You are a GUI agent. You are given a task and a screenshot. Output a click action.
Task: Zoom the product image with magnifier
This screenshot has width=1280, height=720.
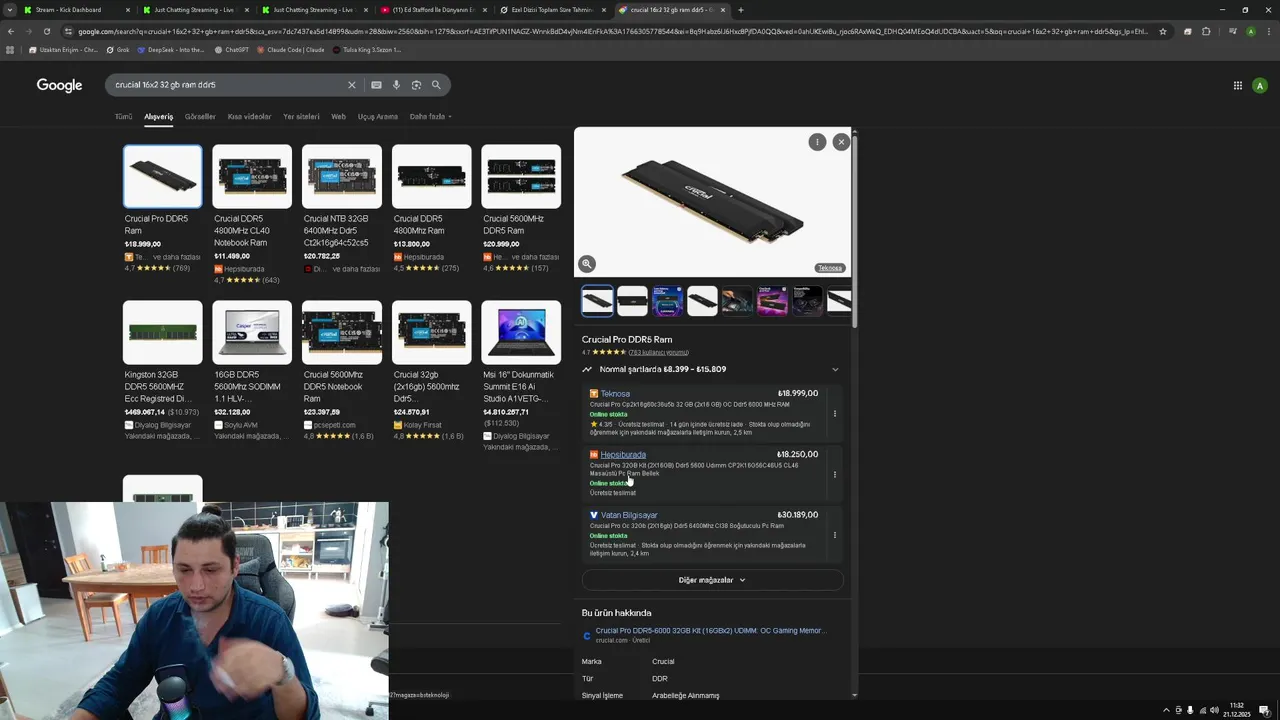(x=587, y=264)
